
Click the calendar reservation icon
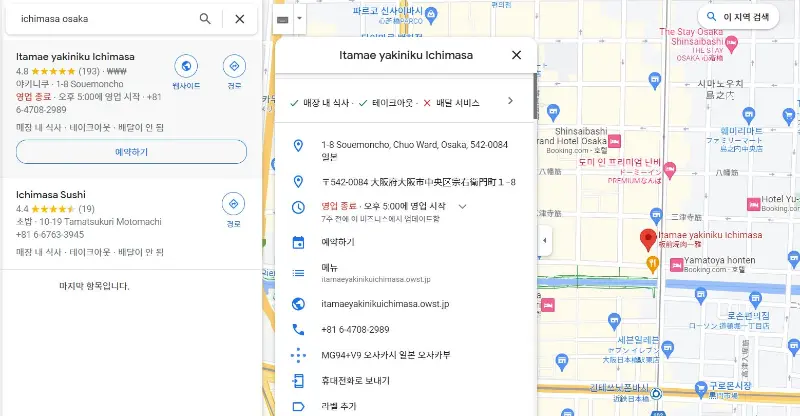[298, 242]
